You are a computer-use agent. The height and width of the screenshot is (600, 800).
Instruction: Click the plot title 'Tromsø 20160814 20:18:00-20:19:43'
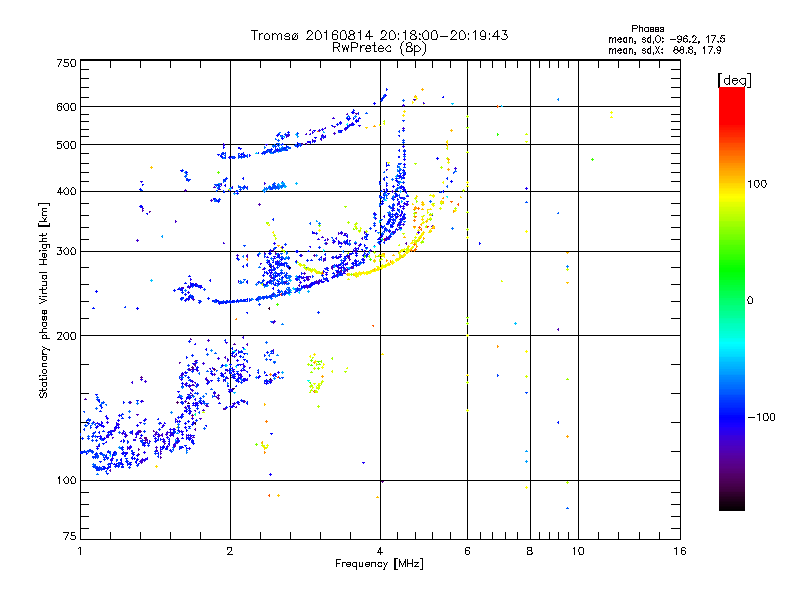[x=379, y=35]
